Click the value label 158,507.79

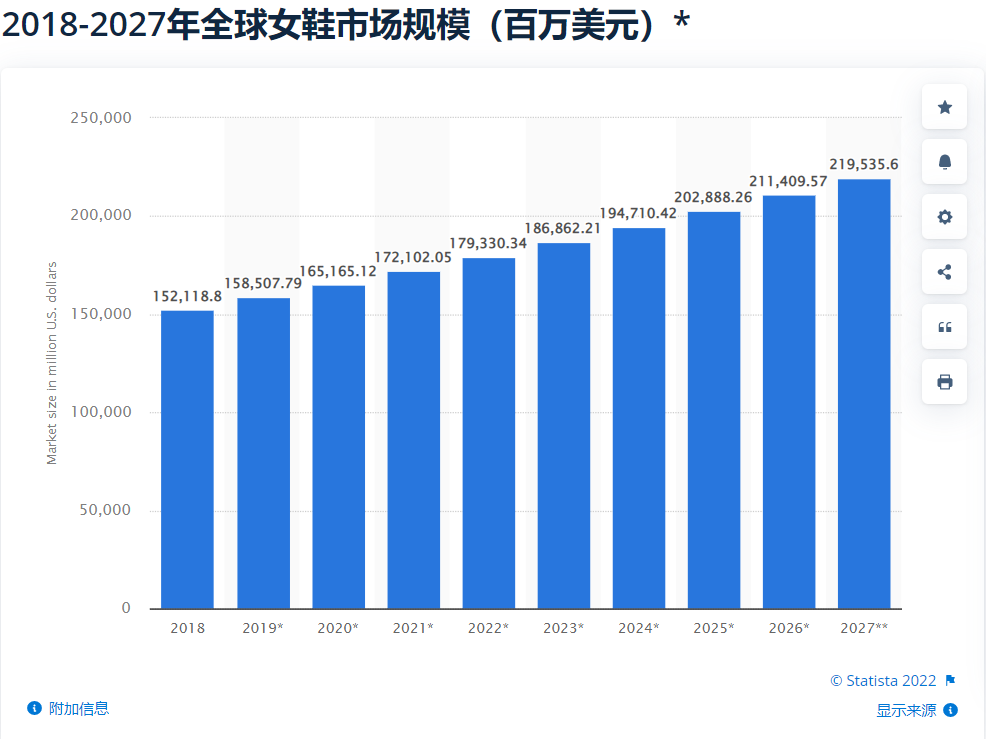[263, 284]
